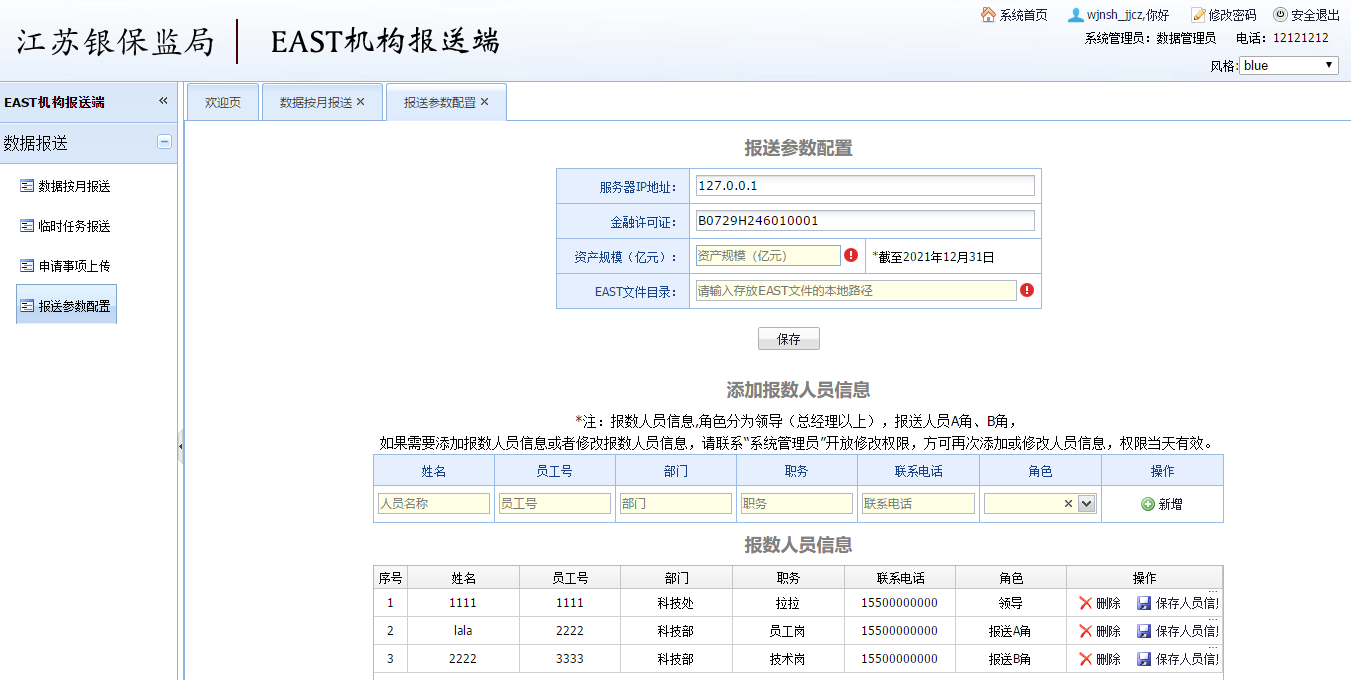Open 申请事项上传 from the sidebar menu
This screenshot has height=680, width=1351.
[x=66, y=266]
